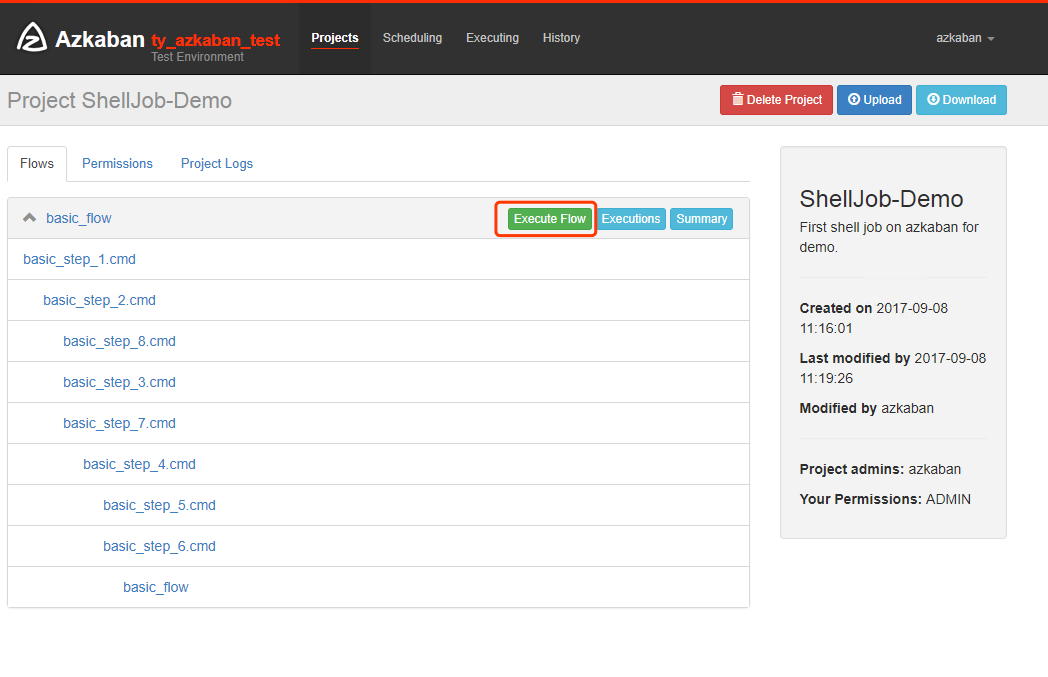1048x677 pixels.
Task: Open job basic_step_7.cmd
Action: click(120, 423)
